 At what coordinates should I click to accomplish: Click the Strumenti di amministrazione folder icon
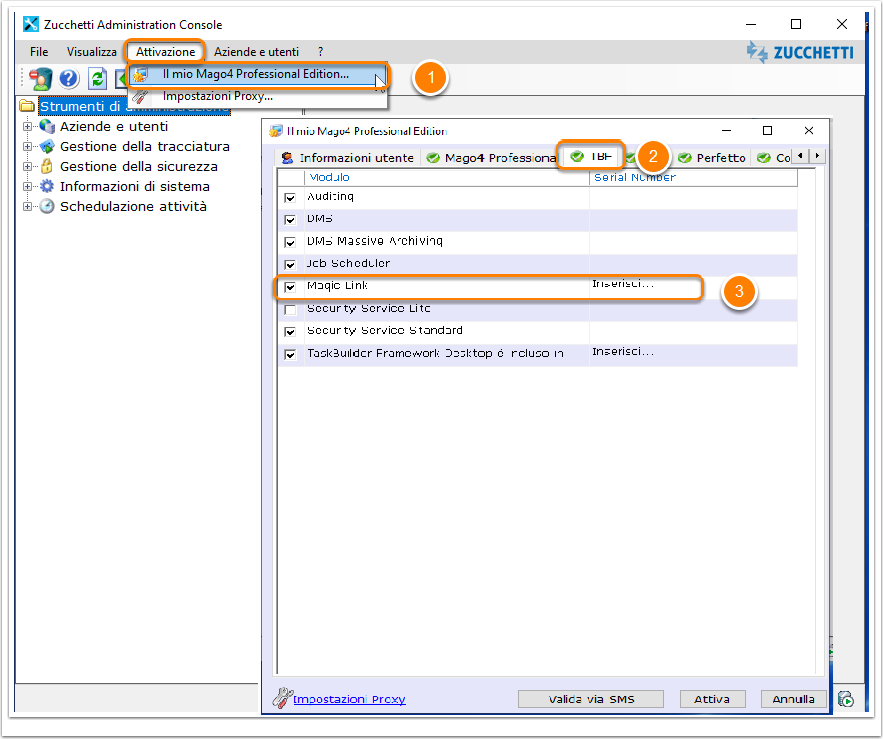click(x=27, y=106)
